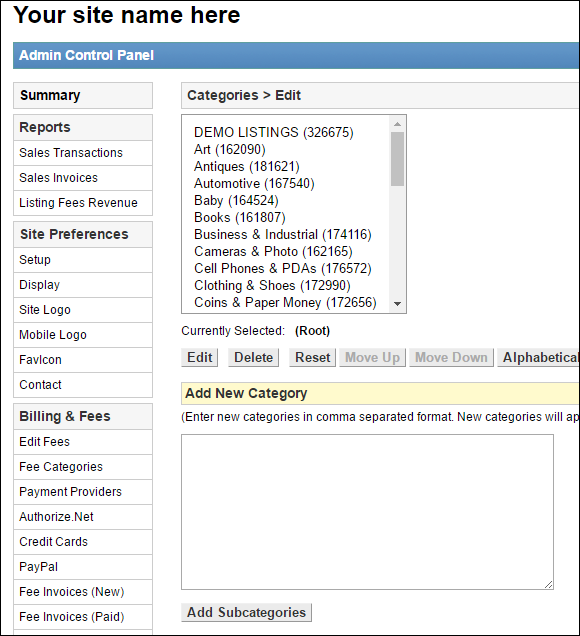Open Site Preferences section header
580x636 pixels.
(x=83, y=234)
